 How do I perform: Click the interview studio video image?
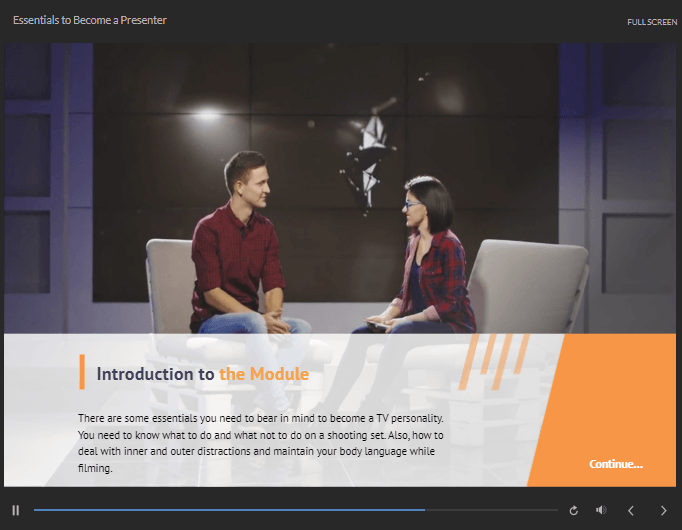click(340, 188)
